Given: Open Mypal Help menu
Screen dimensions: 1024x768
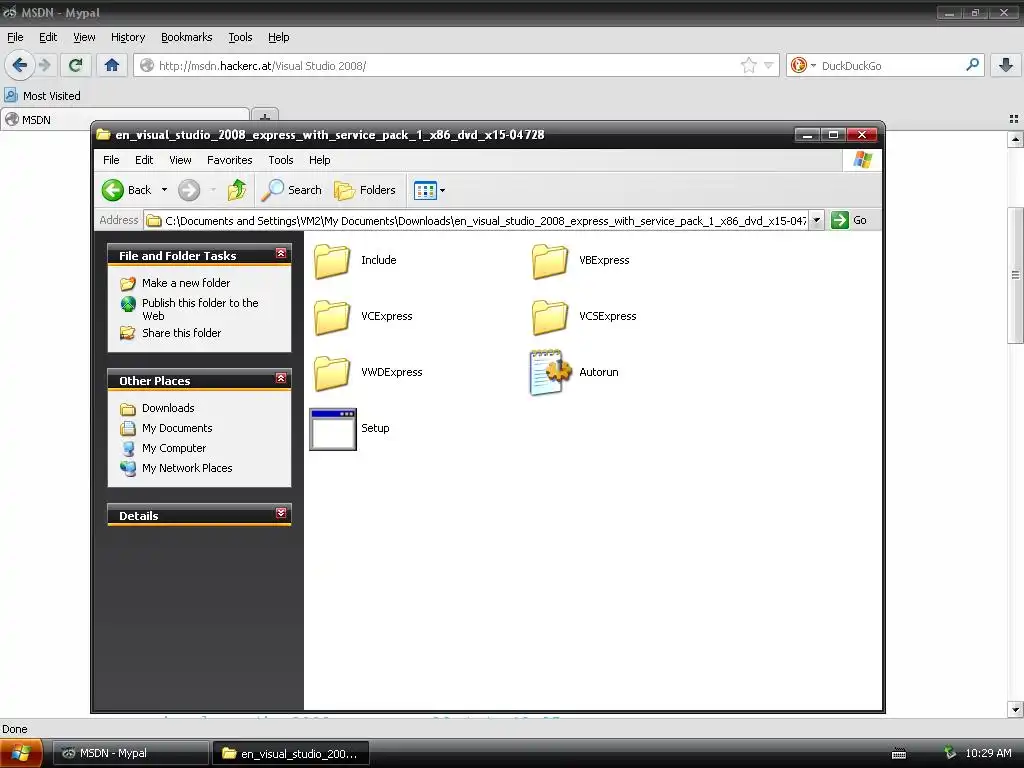Looking at the screenshot, I should 278,37.
